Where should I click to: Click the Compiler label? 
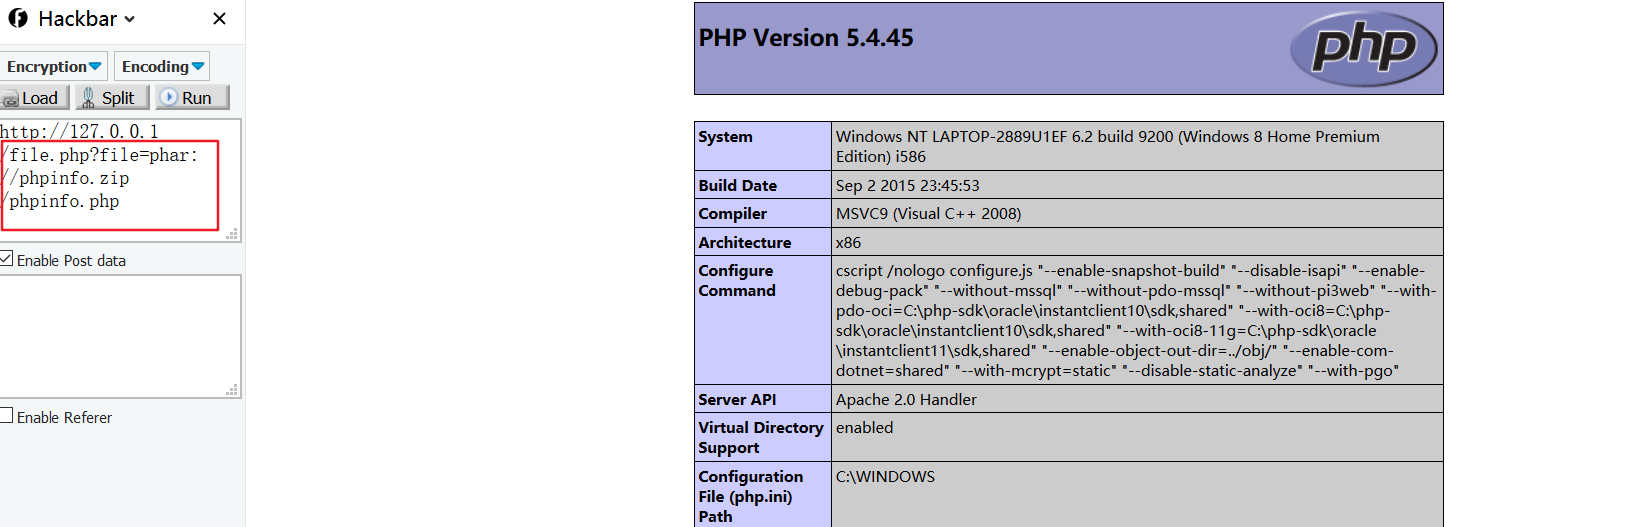coord(733,214)
